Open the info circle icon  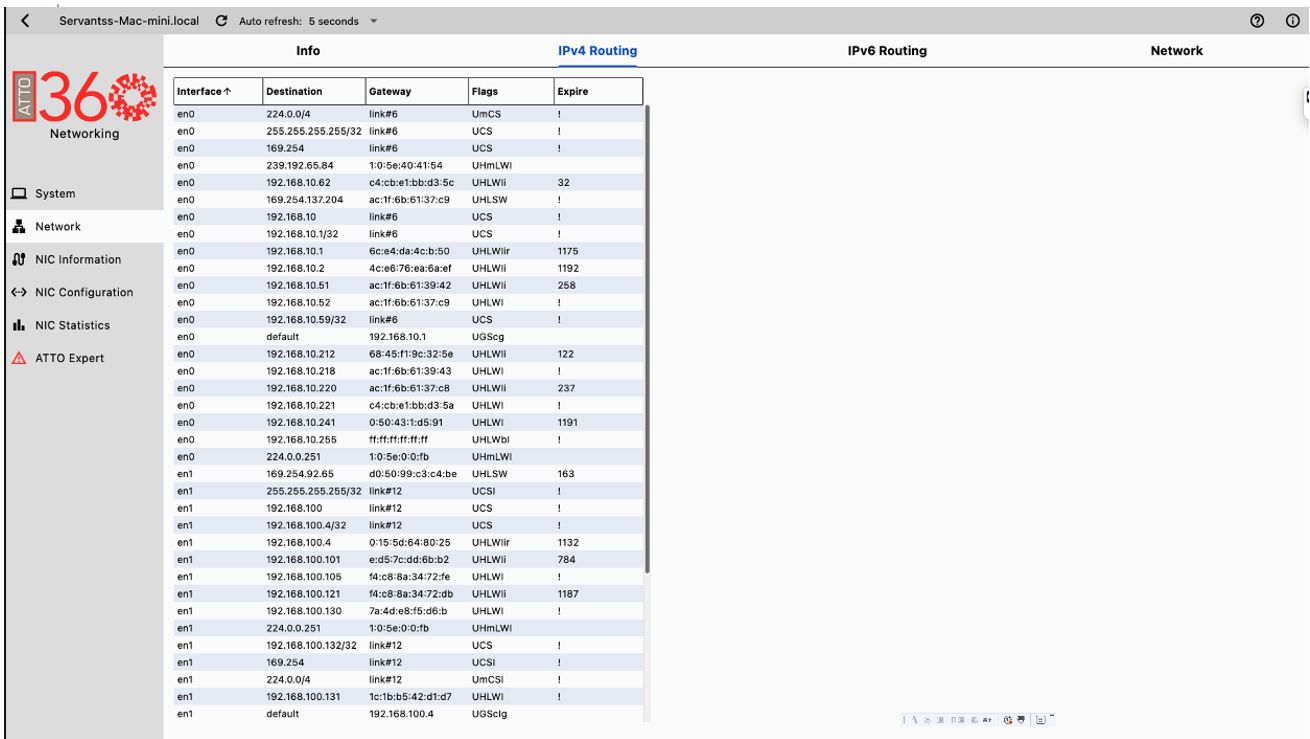pos(1292,21)
